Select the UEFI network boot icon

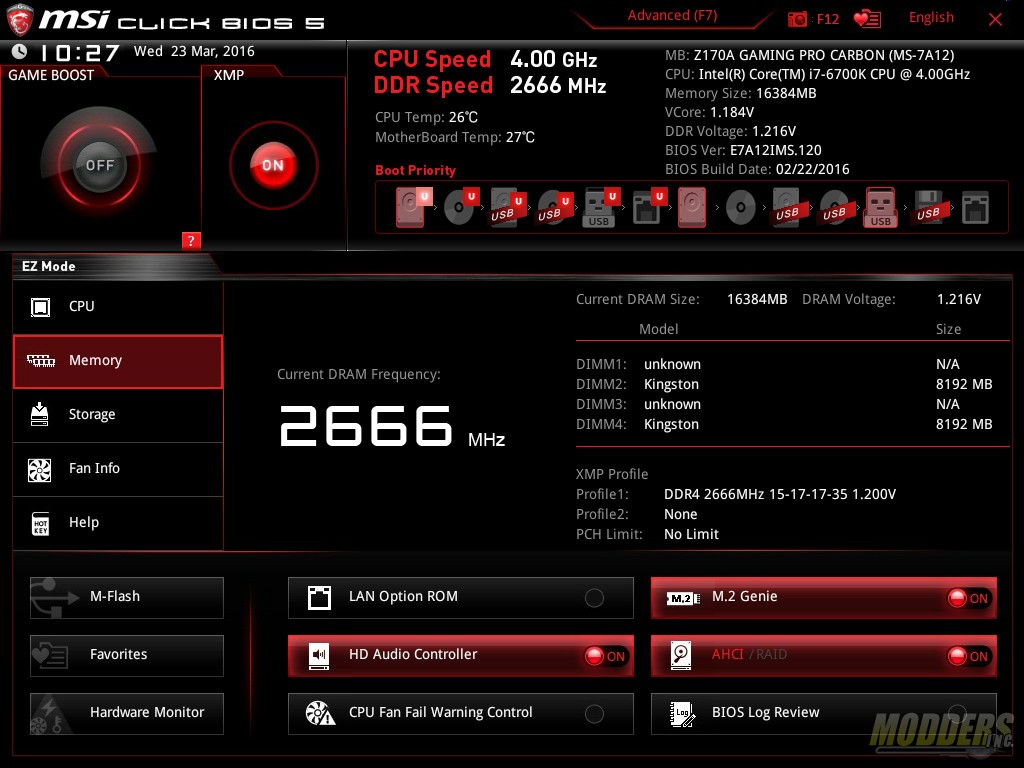pyautogui.click(x=649, y=207)
